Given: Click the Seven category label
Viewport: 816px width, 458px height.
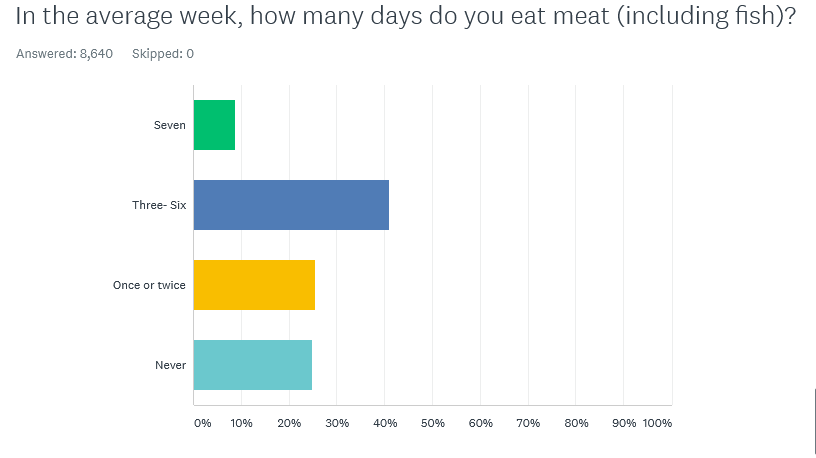Looking at the screenshot, I should point(170,125).
